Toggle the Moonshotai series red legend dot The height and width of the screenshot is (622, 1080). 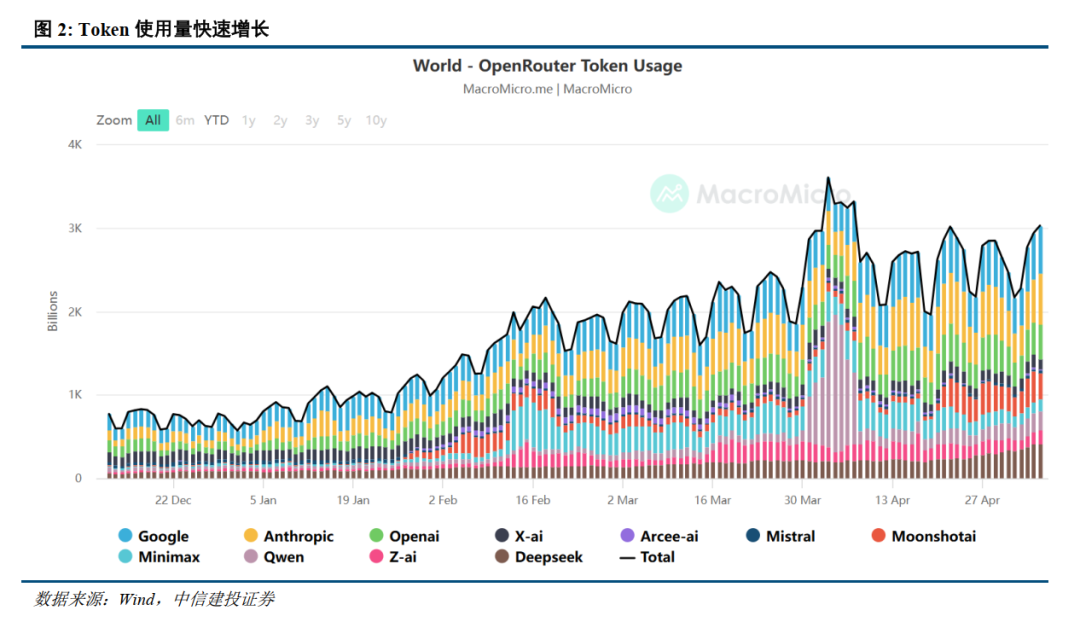(x=878, y=535)
